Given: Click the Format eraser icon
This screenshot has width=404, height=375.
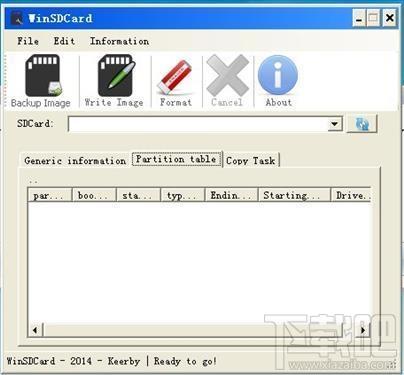Looking at the screenshot, I should pos(175,77).
